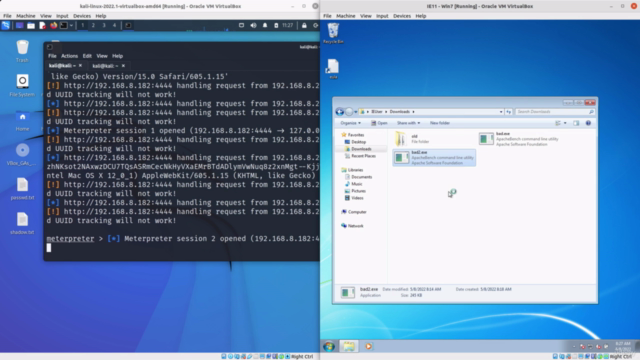
Task: Open the Kali applications menu dragon icon
Action: point(6,25)
